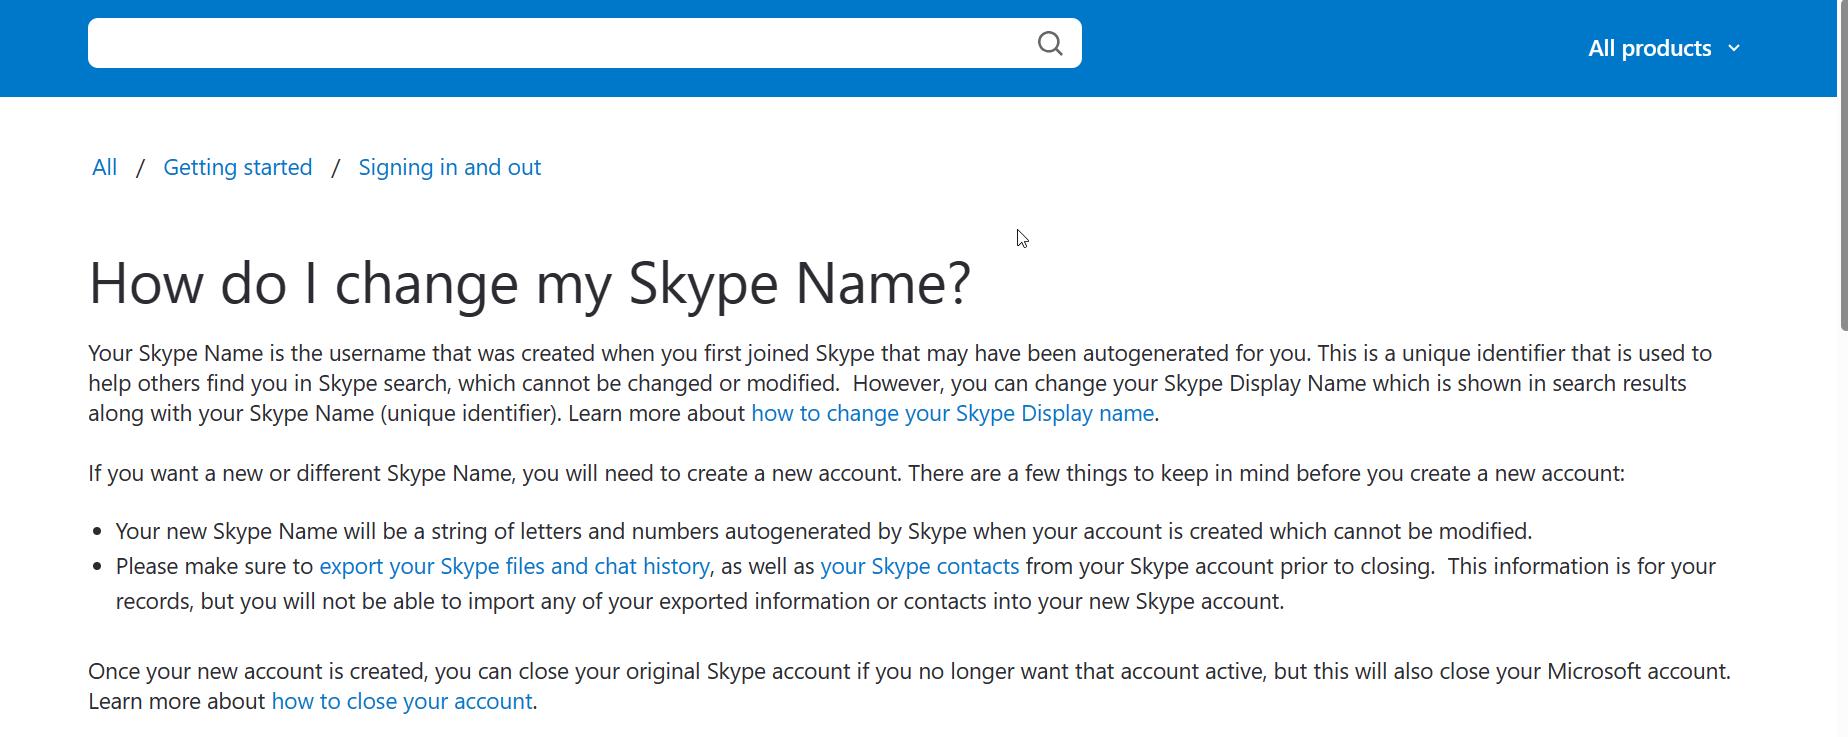Screen dimensions: 1848x737
Task: Click the search magnifier icon
Action: pyautogui.click(x=1050, y=43)
